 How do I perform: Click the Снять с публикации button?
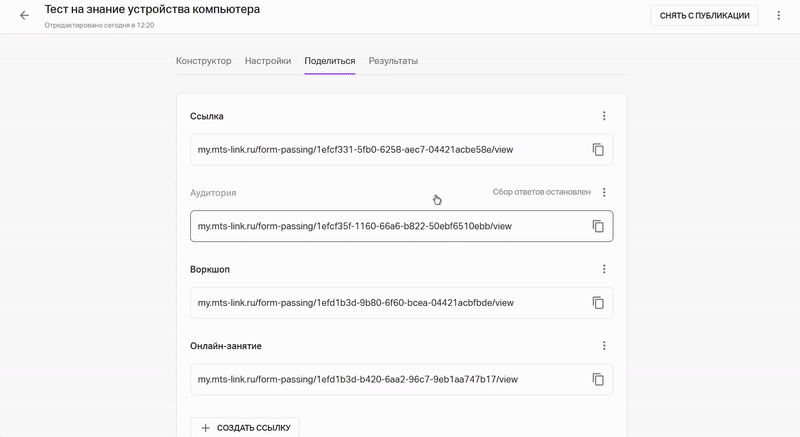coord(704,16)
